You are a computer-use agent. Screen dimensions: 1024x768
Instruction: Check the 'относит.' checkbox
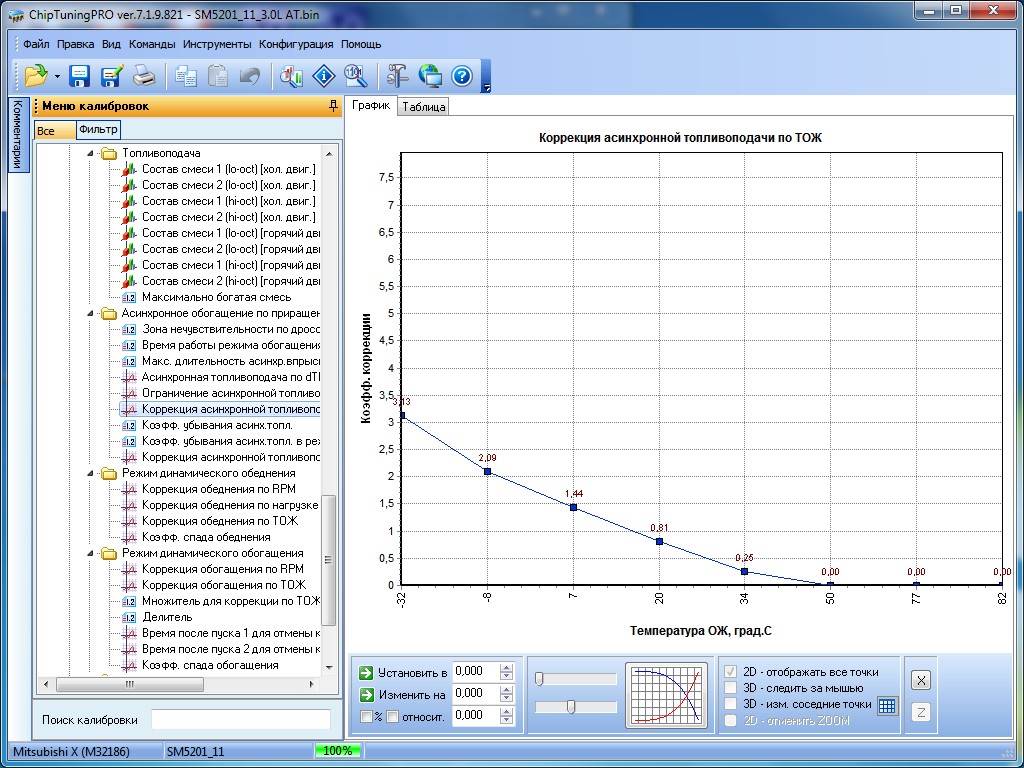tap(393, 716)
